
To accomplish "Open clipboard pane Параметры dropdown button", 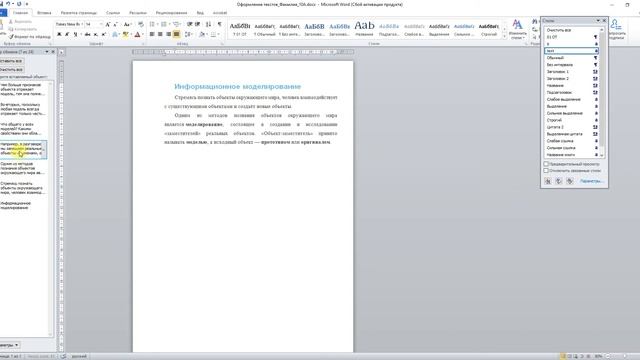I will tap(10, 345).
